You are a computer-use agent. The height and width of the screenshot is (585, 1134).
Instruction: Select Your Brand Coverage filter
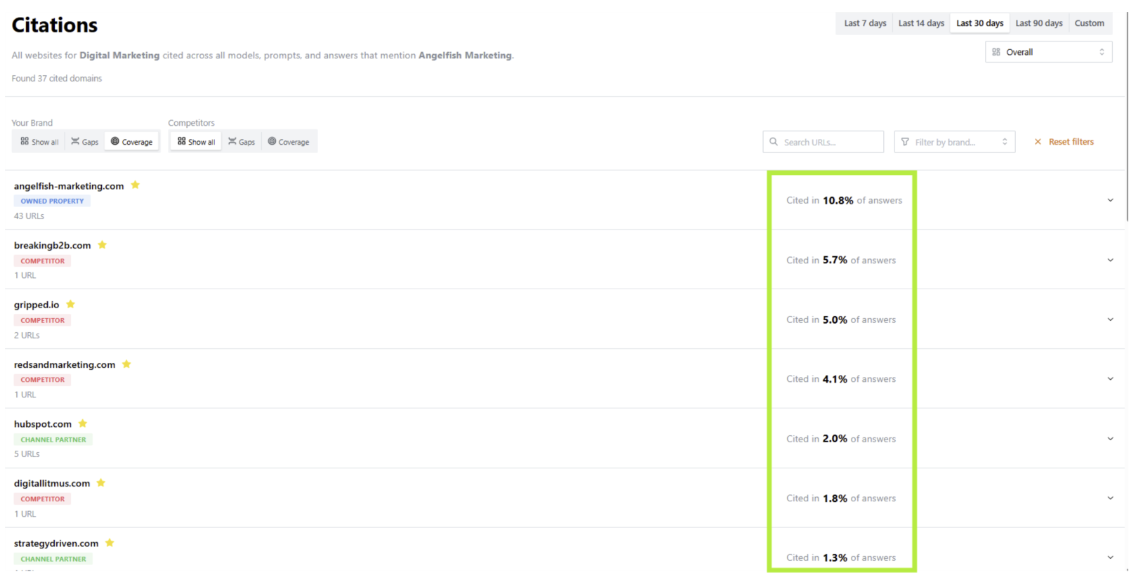[132, 142]
